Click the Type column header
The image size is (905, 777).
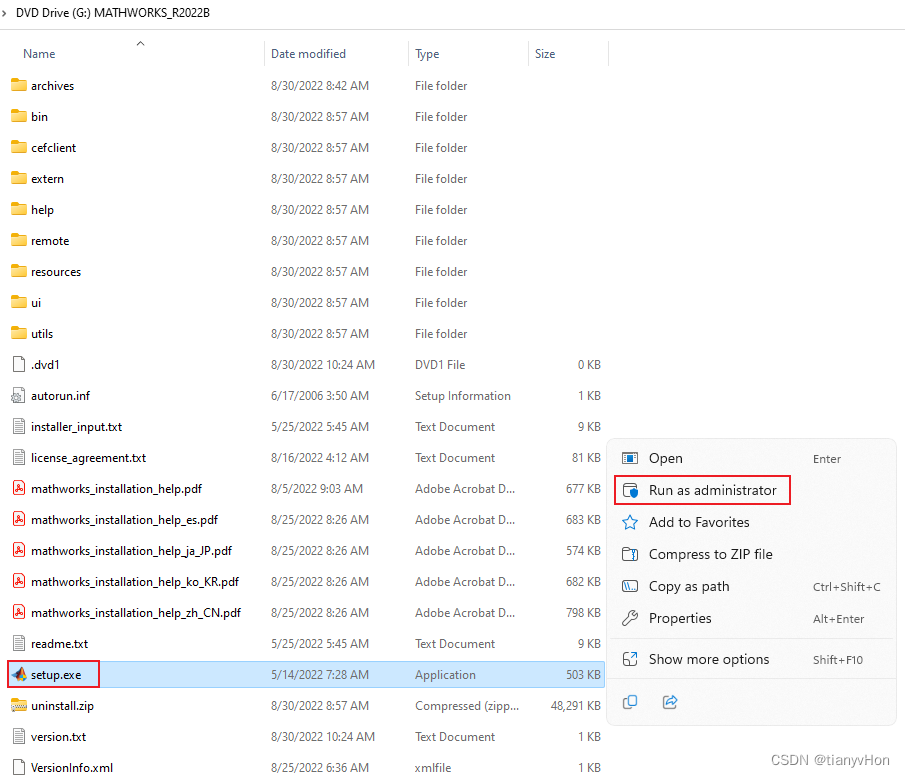click(427, 54)
